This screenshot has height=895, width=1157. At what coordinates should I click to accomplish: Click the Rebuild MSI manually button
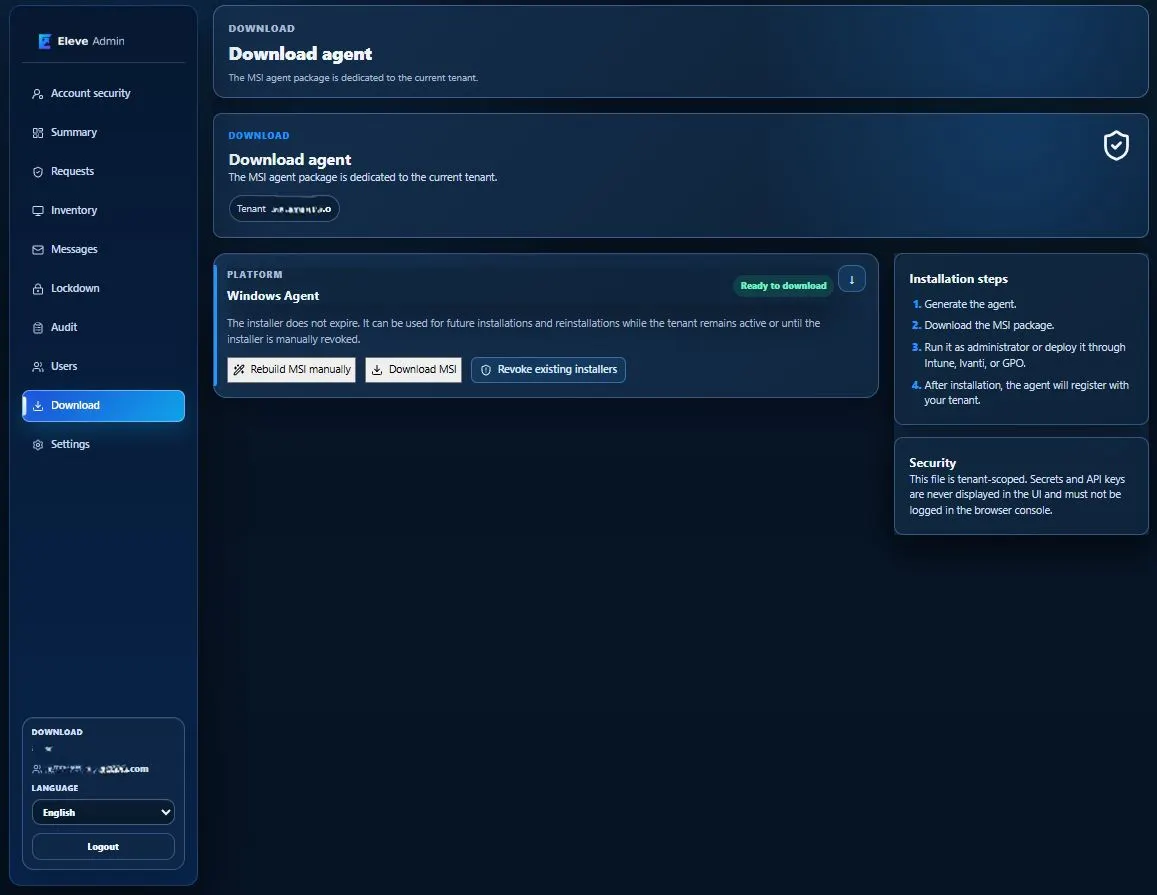tap(291, 370)
